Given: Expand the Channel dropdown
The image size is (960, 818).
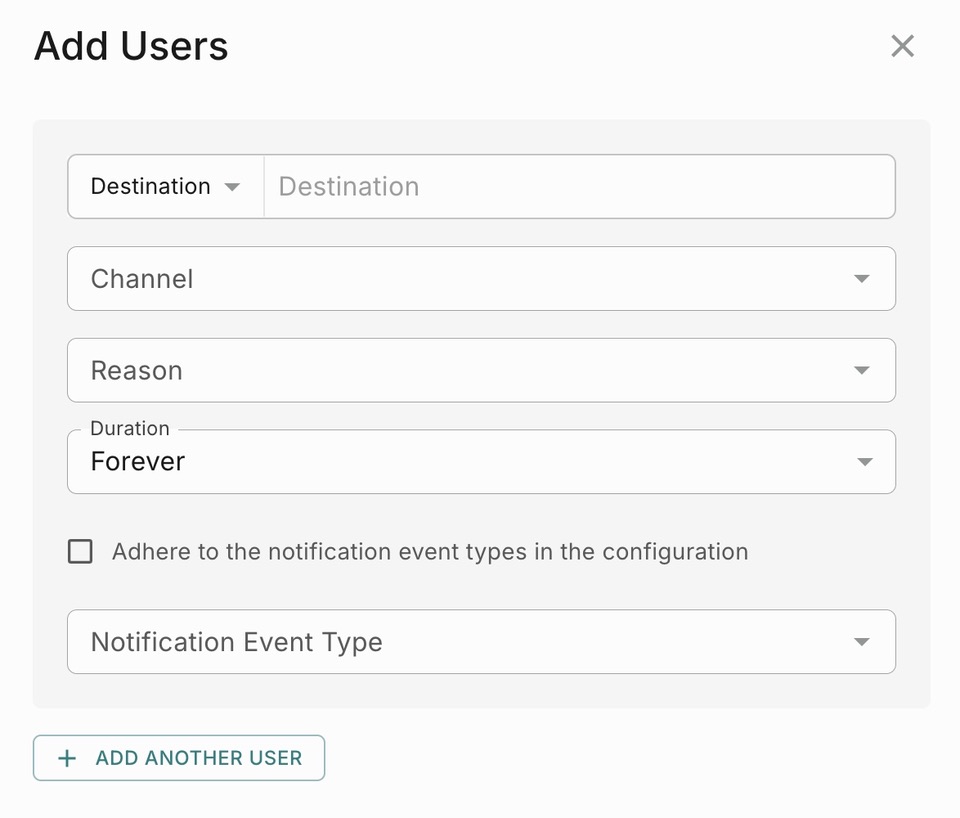Looking at the screenshot, I should tap(480, 279).
